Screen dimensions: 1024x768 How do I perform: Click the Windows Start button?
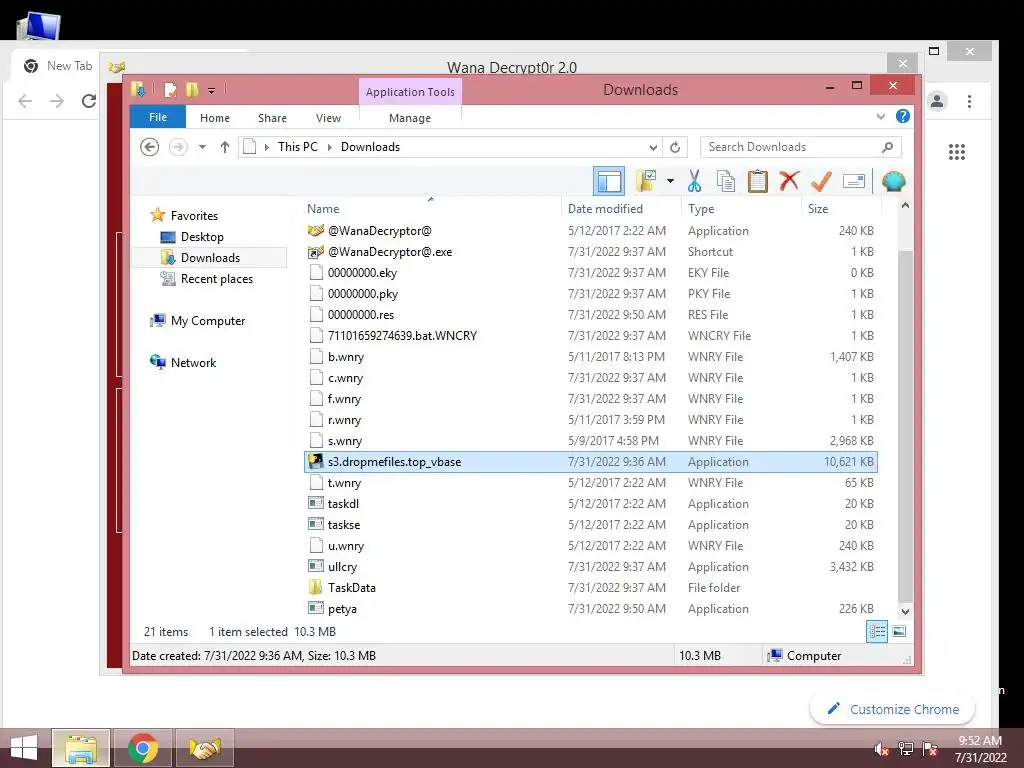(x=24, y=748)
